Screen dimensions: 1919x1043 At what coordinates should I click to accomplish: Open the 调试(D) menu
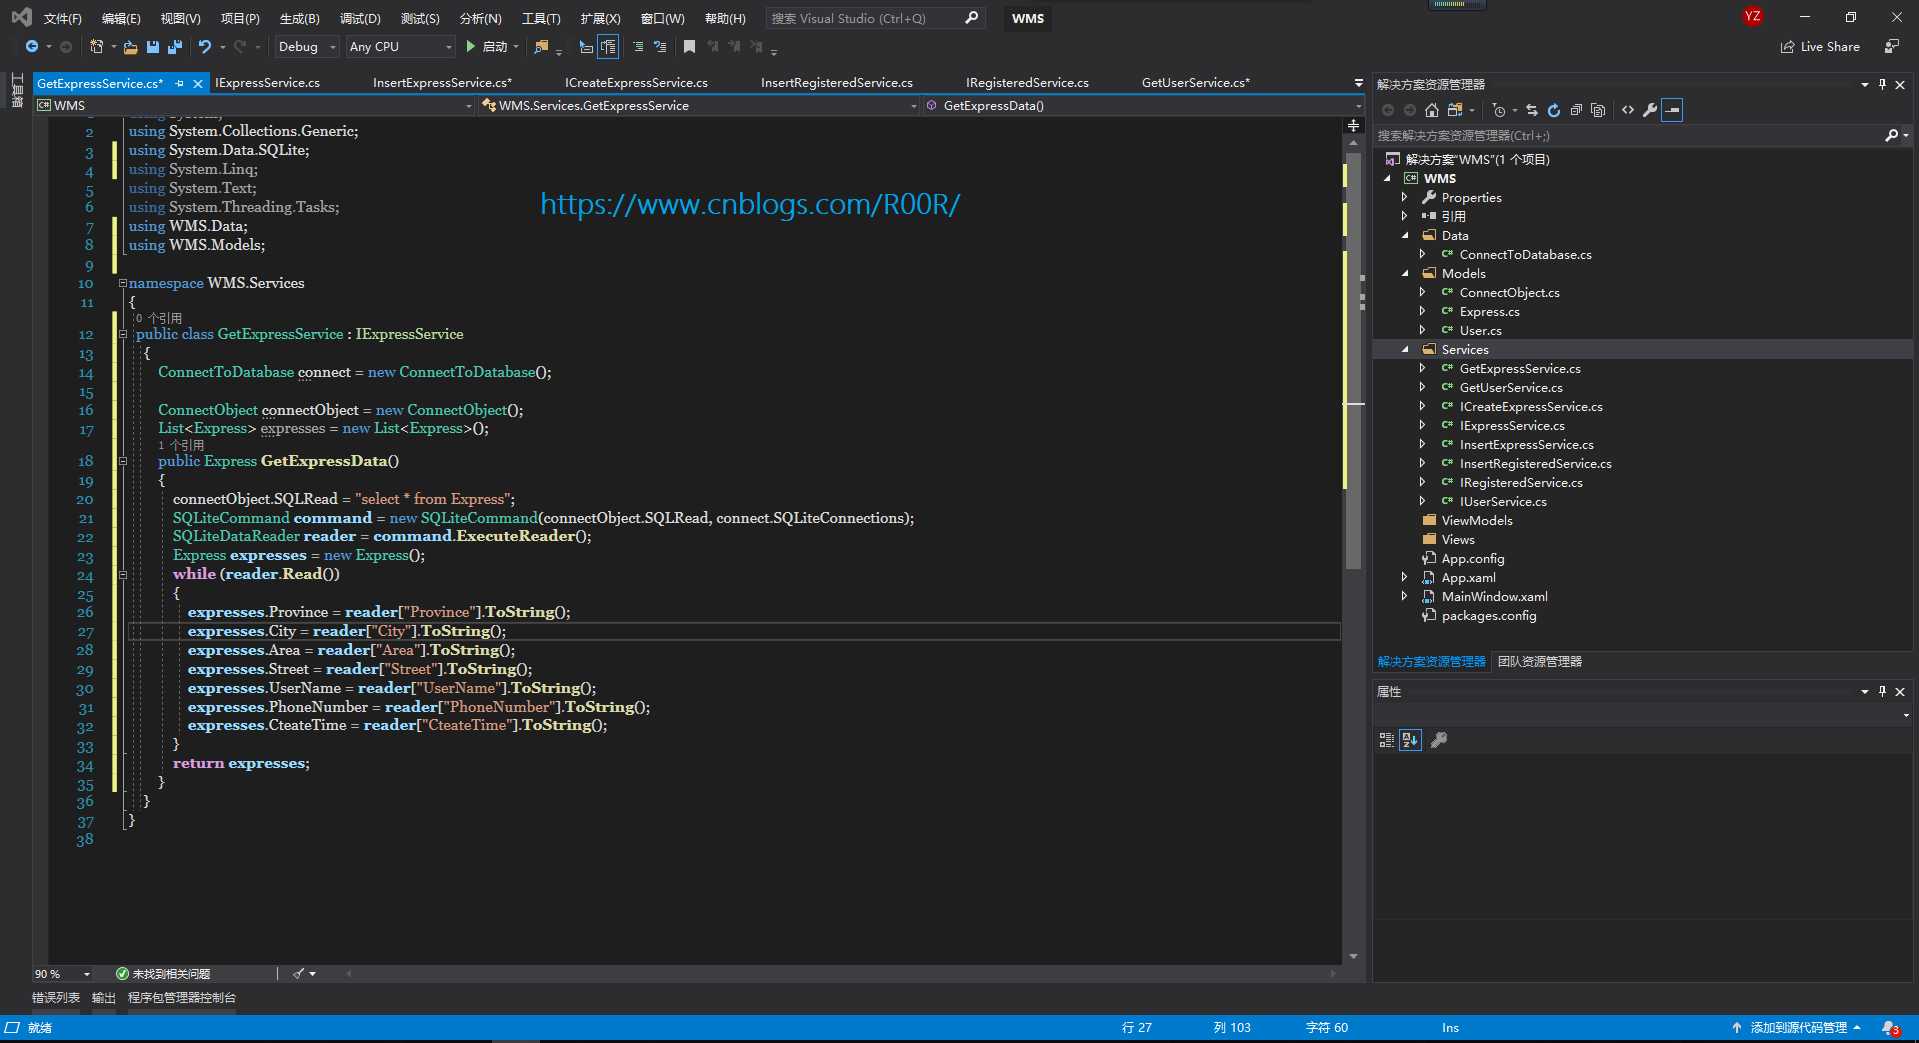click(x=360, y=18)
